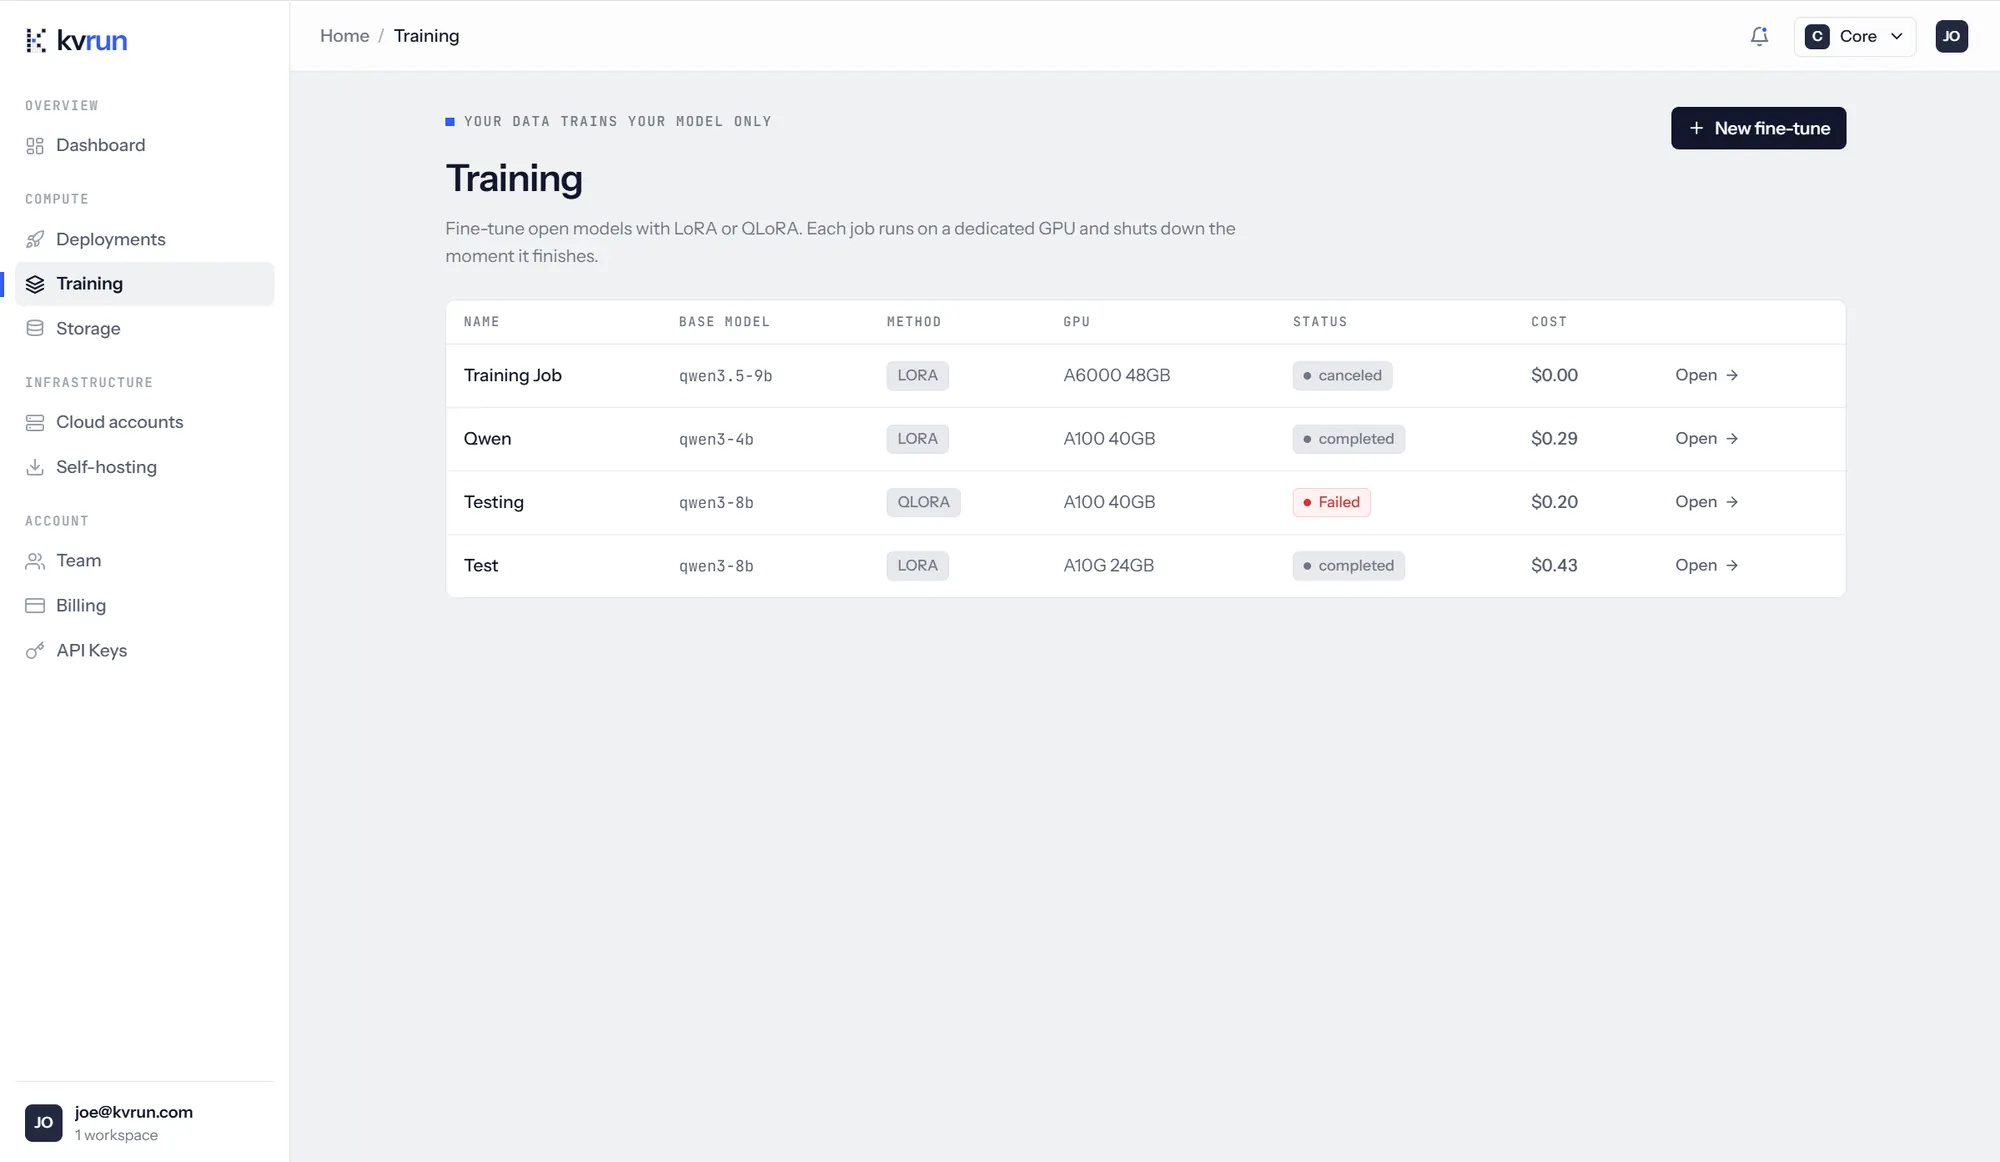Select Storage in the sidebar
This screenshot has height=1162, width=2000.
(x=145, y=328)
